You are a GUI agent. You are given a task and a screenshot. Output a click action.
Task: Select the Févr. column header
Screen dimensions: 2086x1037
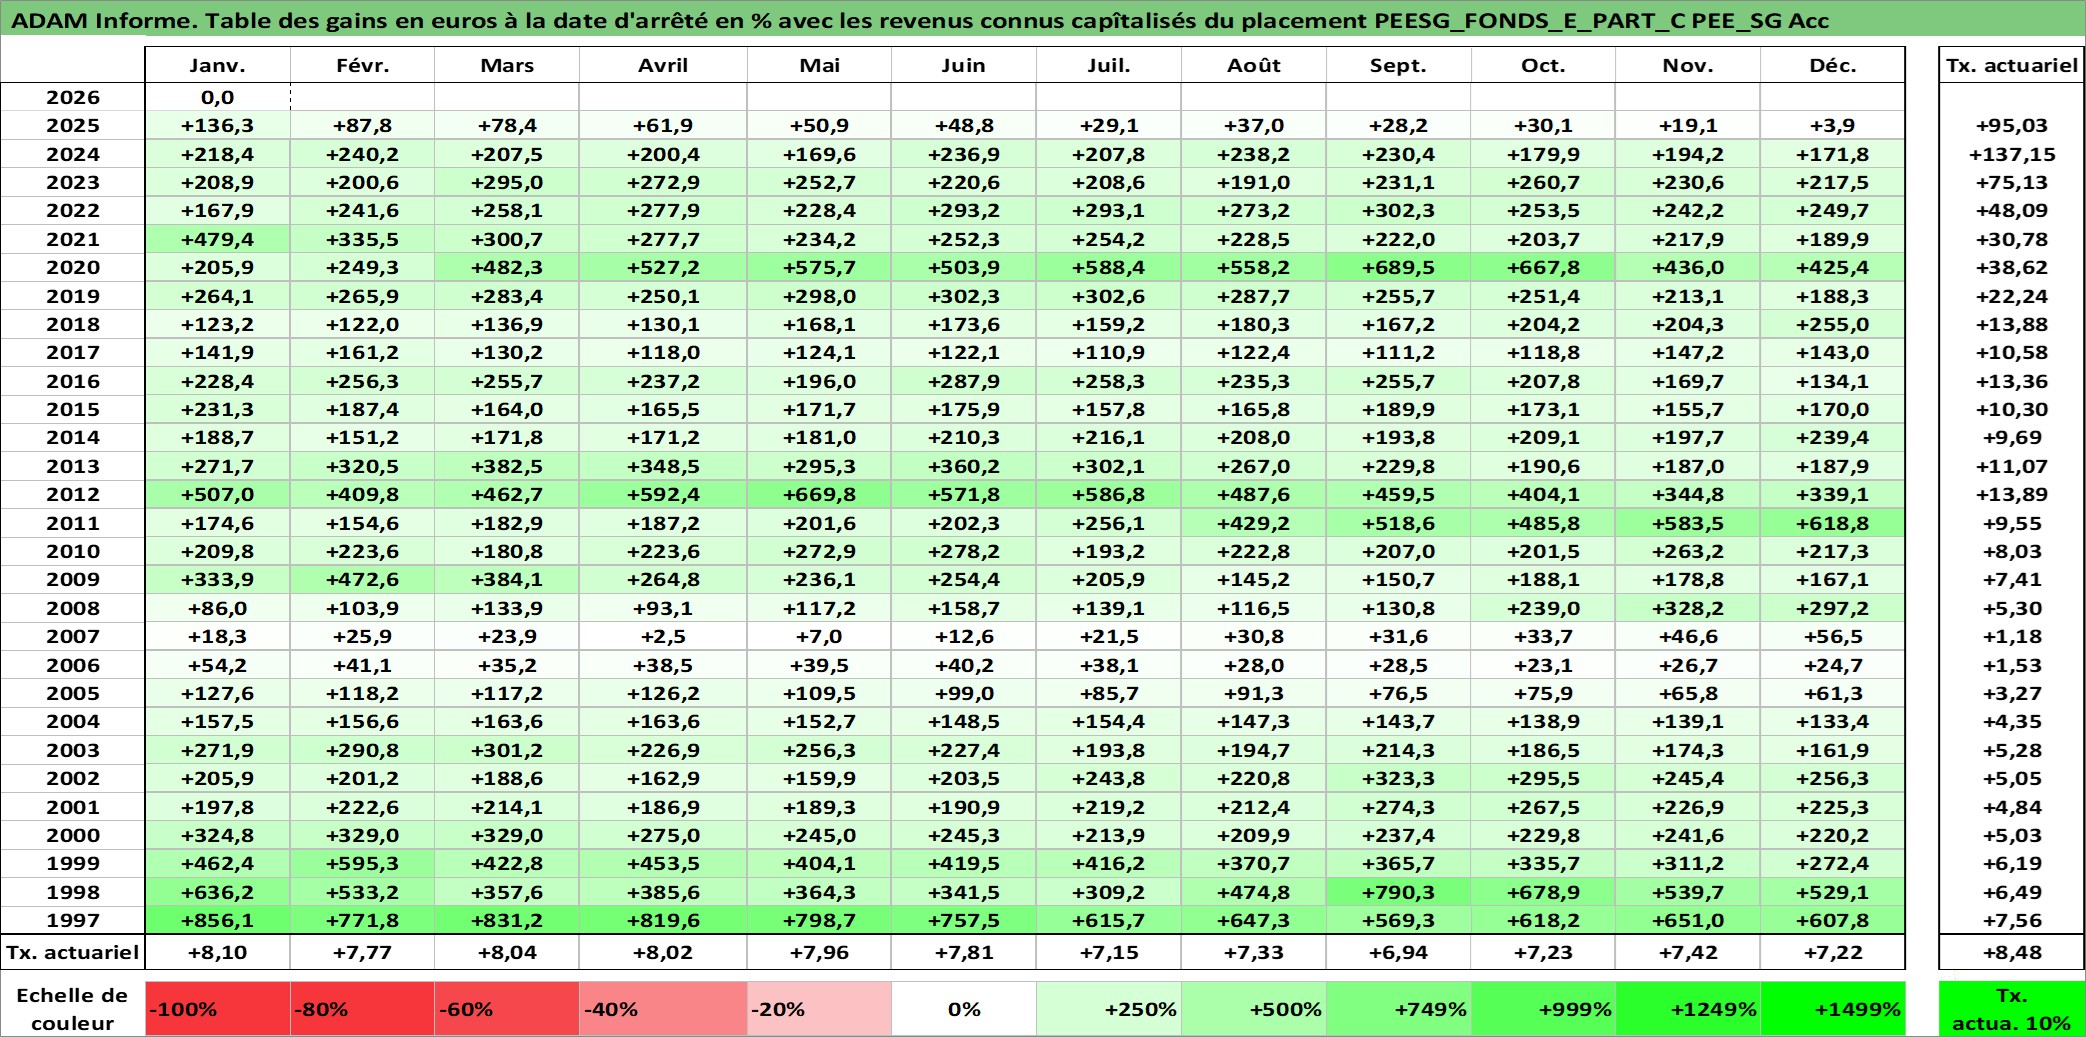[362, 65]
